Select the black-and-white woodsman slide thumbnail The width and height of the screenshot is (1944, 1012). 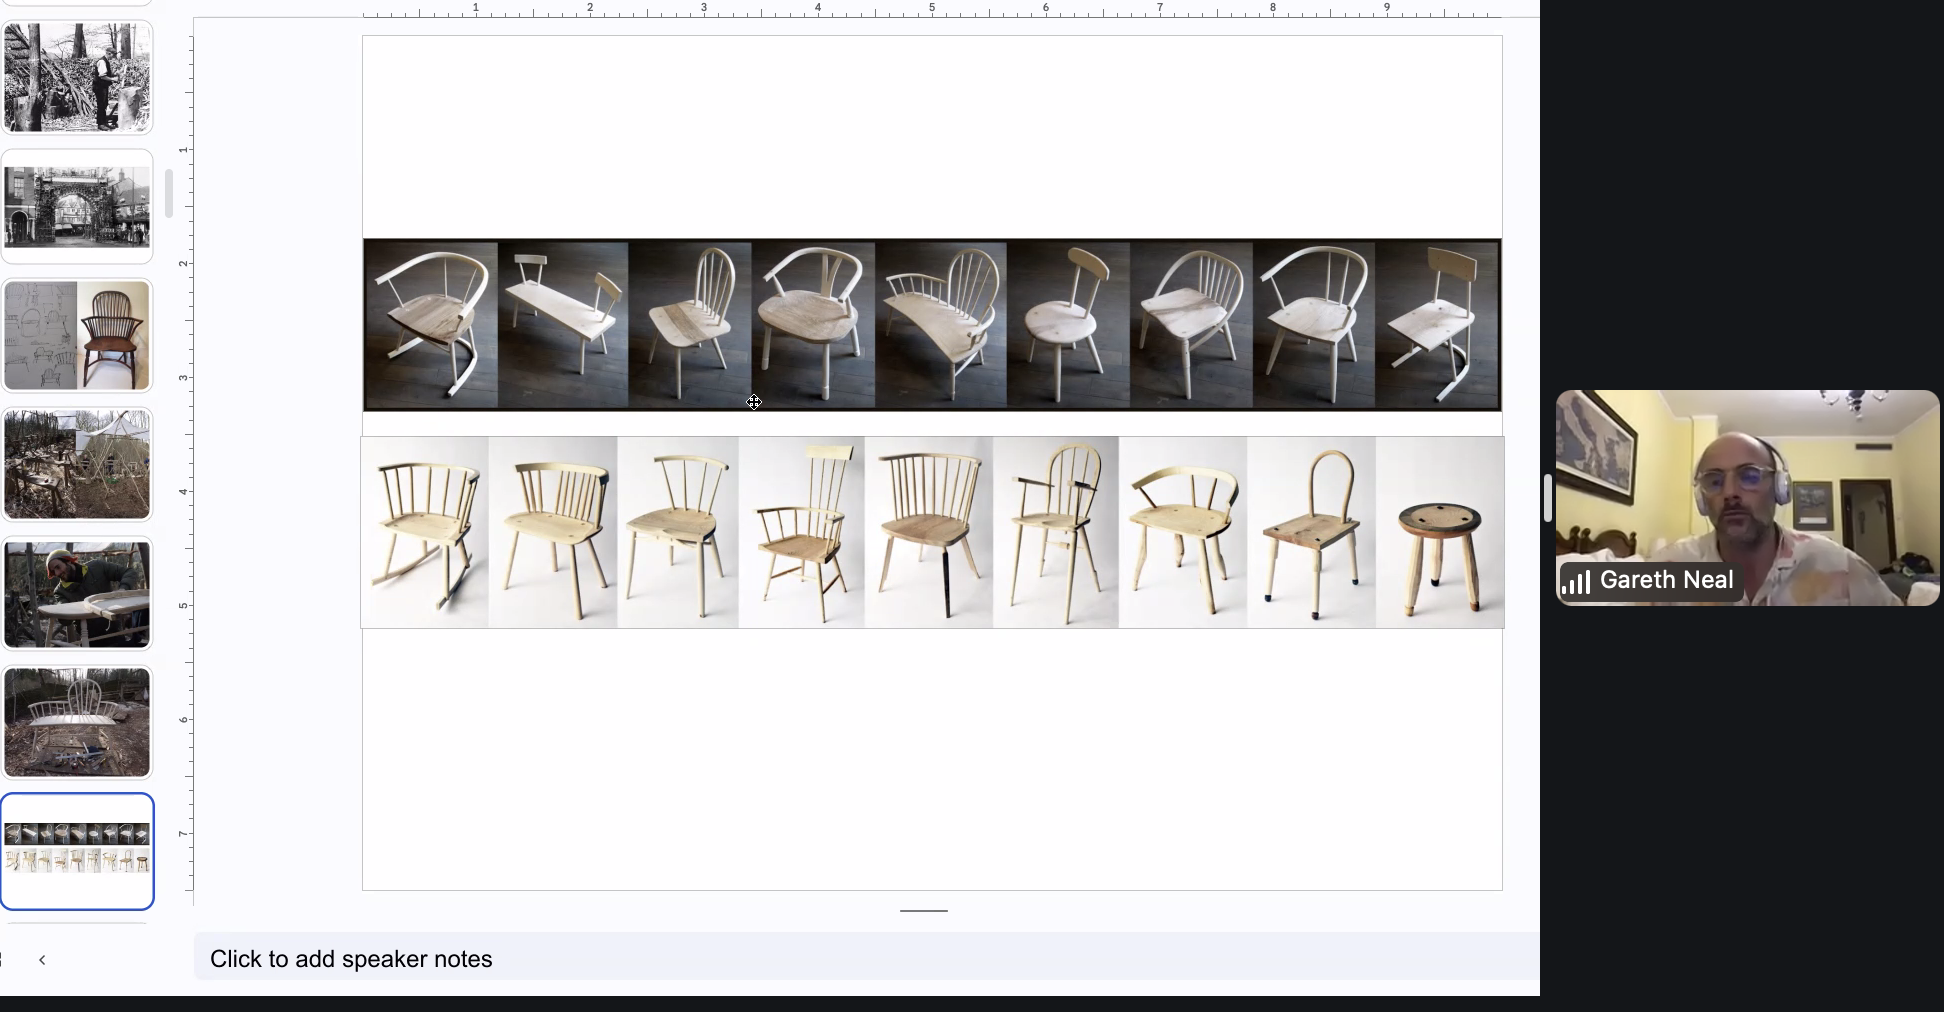click(77, 77)
